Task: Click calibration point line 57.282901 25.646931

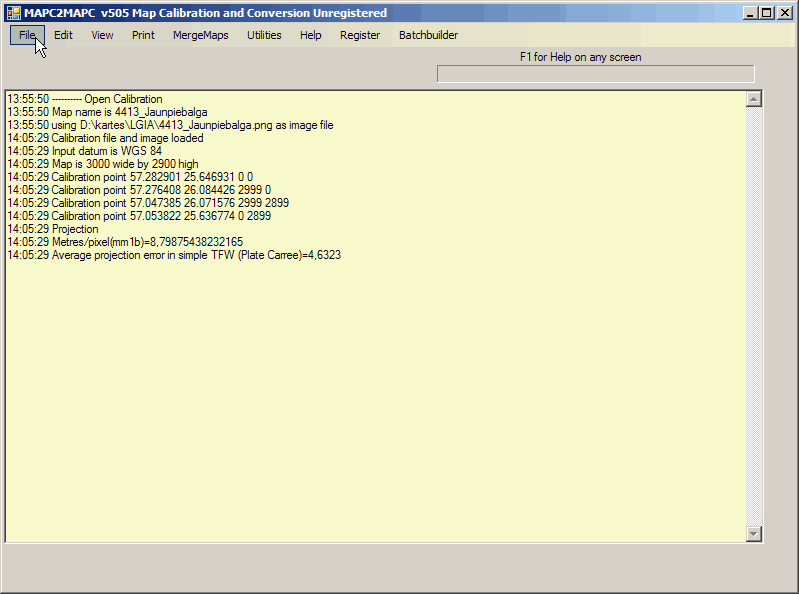Action: pyautogui.click(x=130, y=177)
